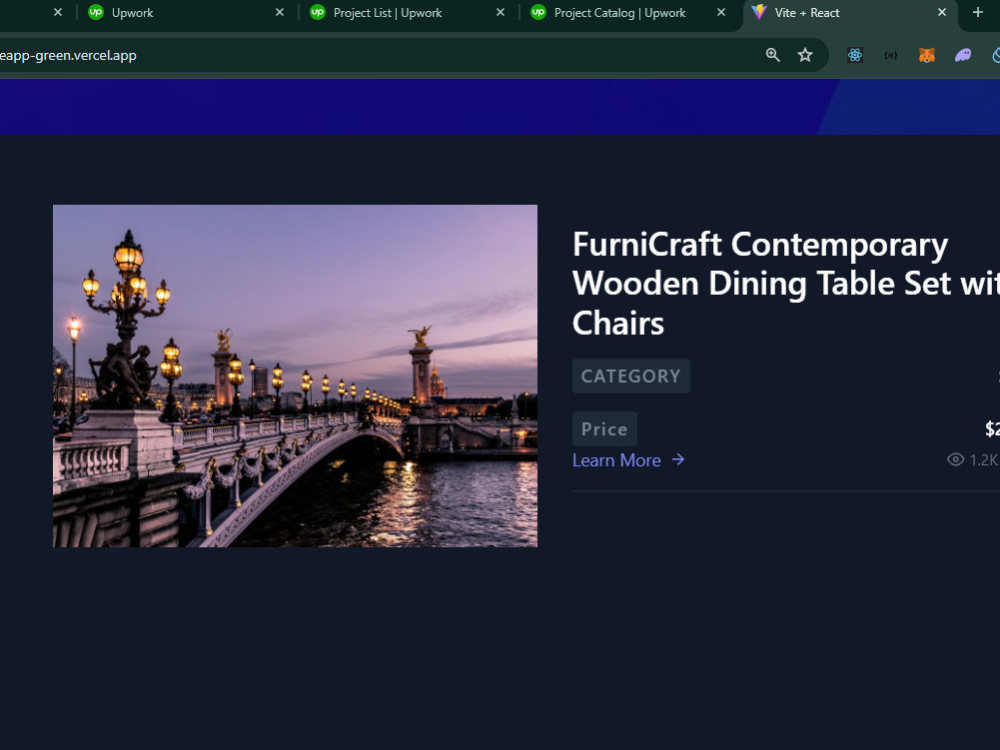1000x750 pixels.
Task: Switch to Project List | Upwork tab
Action: click(x=406, y=13)
